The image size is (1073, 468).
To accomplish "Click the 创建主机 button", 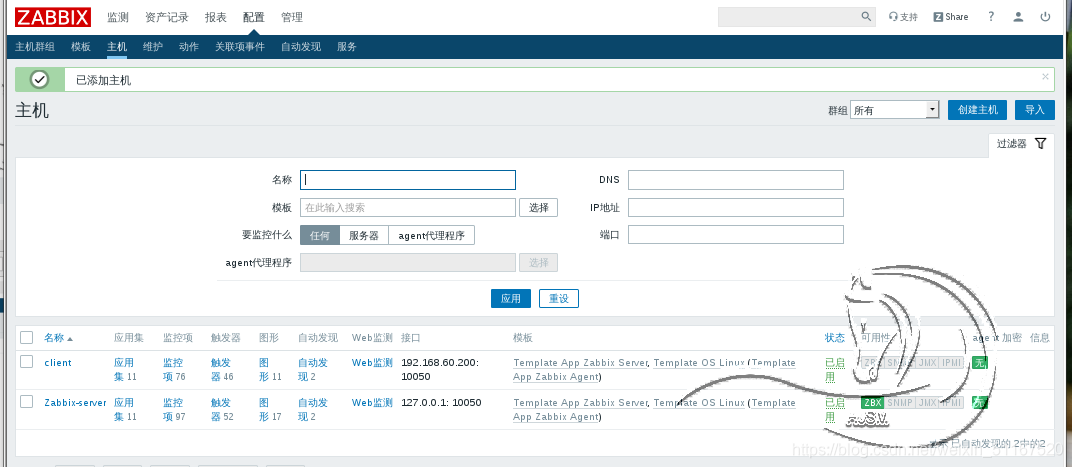I will tap(977, 109).
